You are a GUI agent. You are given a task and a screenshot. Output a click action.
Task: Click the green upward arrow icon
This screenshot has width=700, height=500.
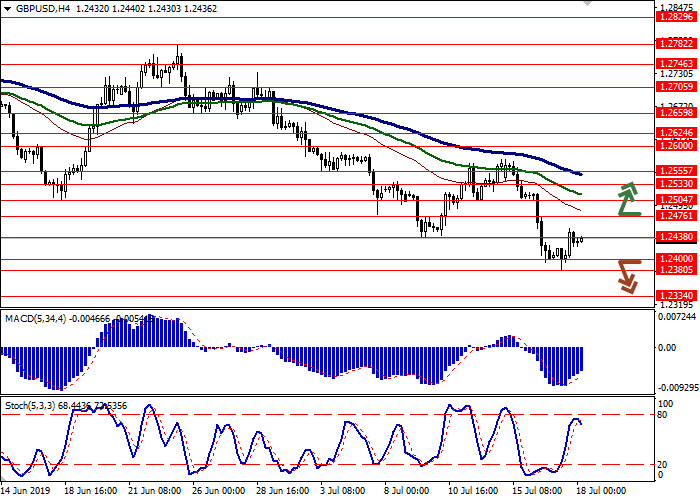[627, 199]
